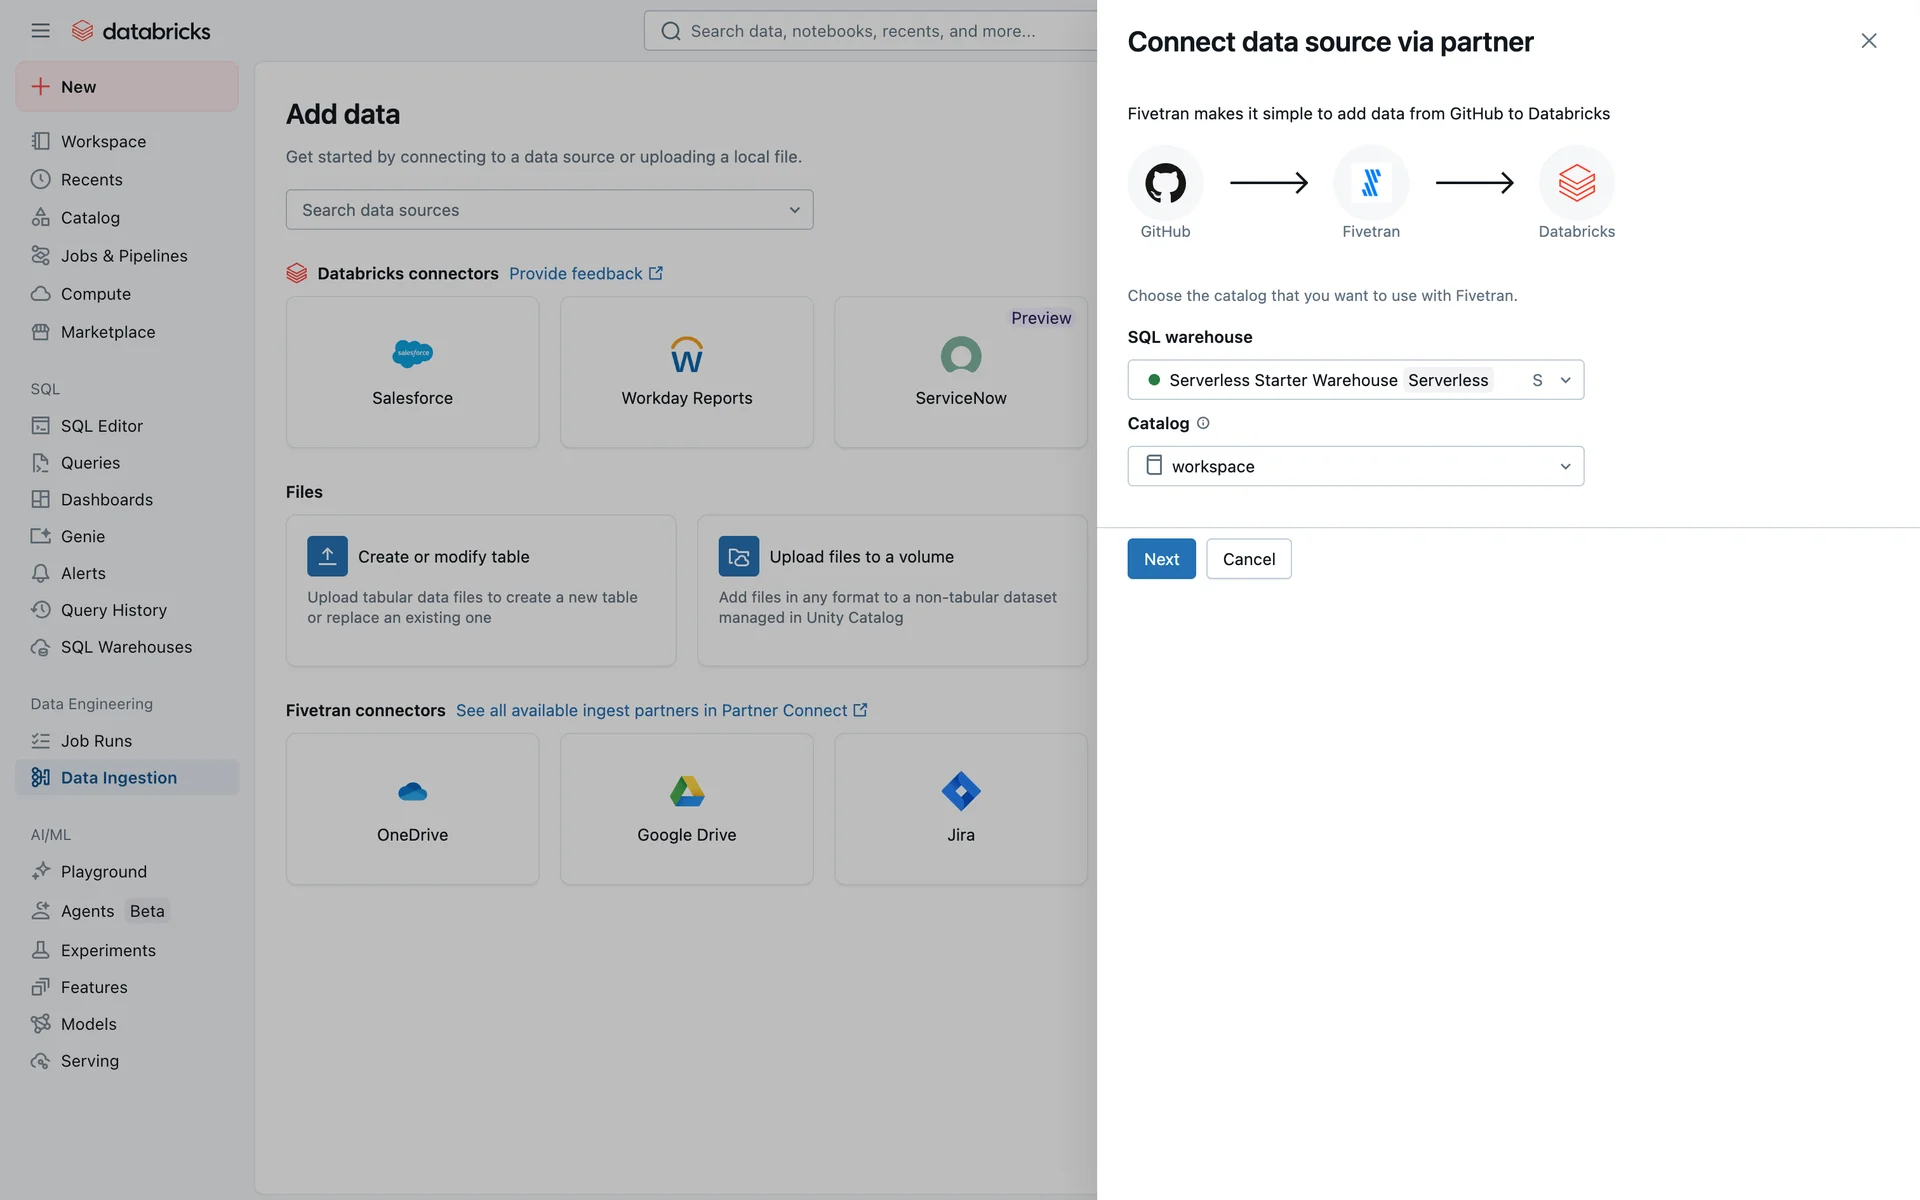Go to Marketplace in sidebar
The width and height of the screenshot is (1920, 1200).
107,332
